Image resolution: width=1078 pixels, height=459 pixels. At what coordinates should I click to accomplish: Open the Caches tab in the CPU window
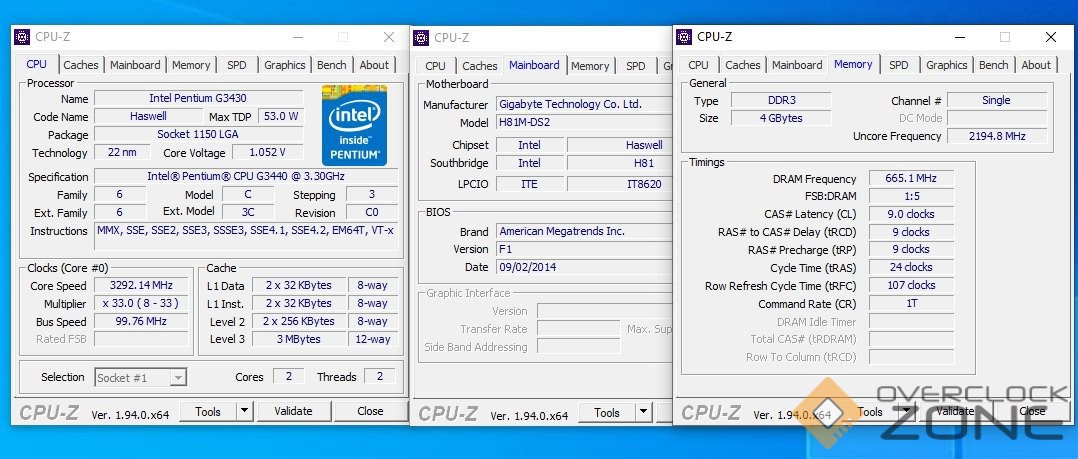pyautogui.click(x=81, y=65)
